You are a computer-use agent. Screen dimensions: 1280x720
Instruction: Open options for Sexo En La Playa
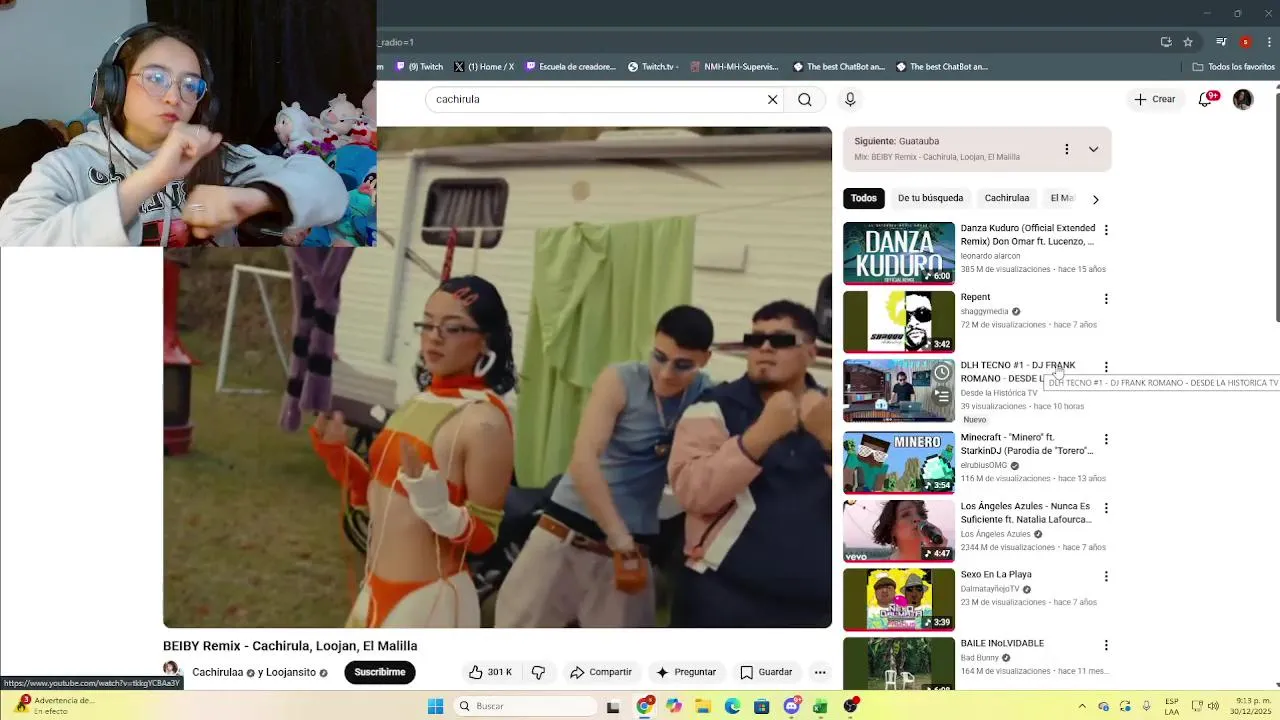(1106, 576)
